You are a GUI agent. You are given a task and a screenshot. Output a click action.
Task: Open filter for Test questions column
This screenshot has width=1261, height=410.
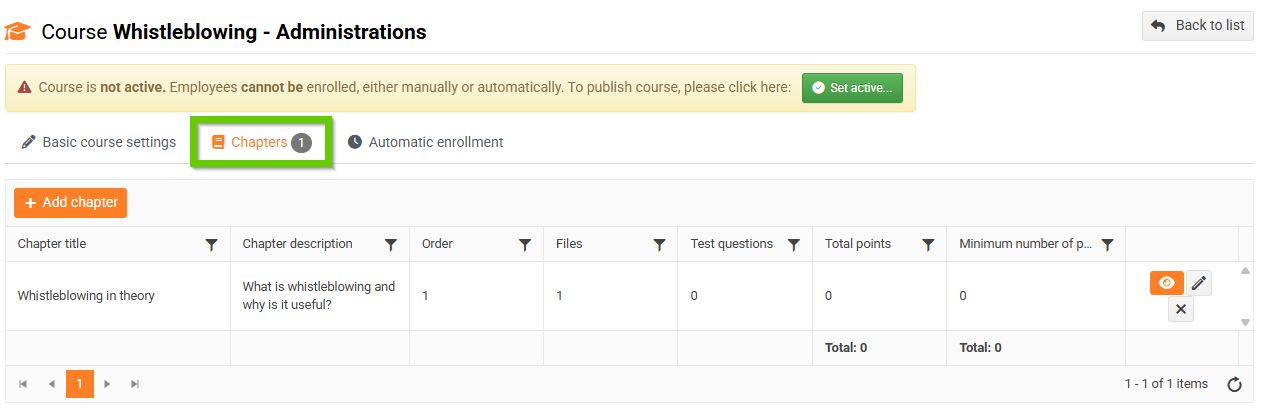[794, 244]
